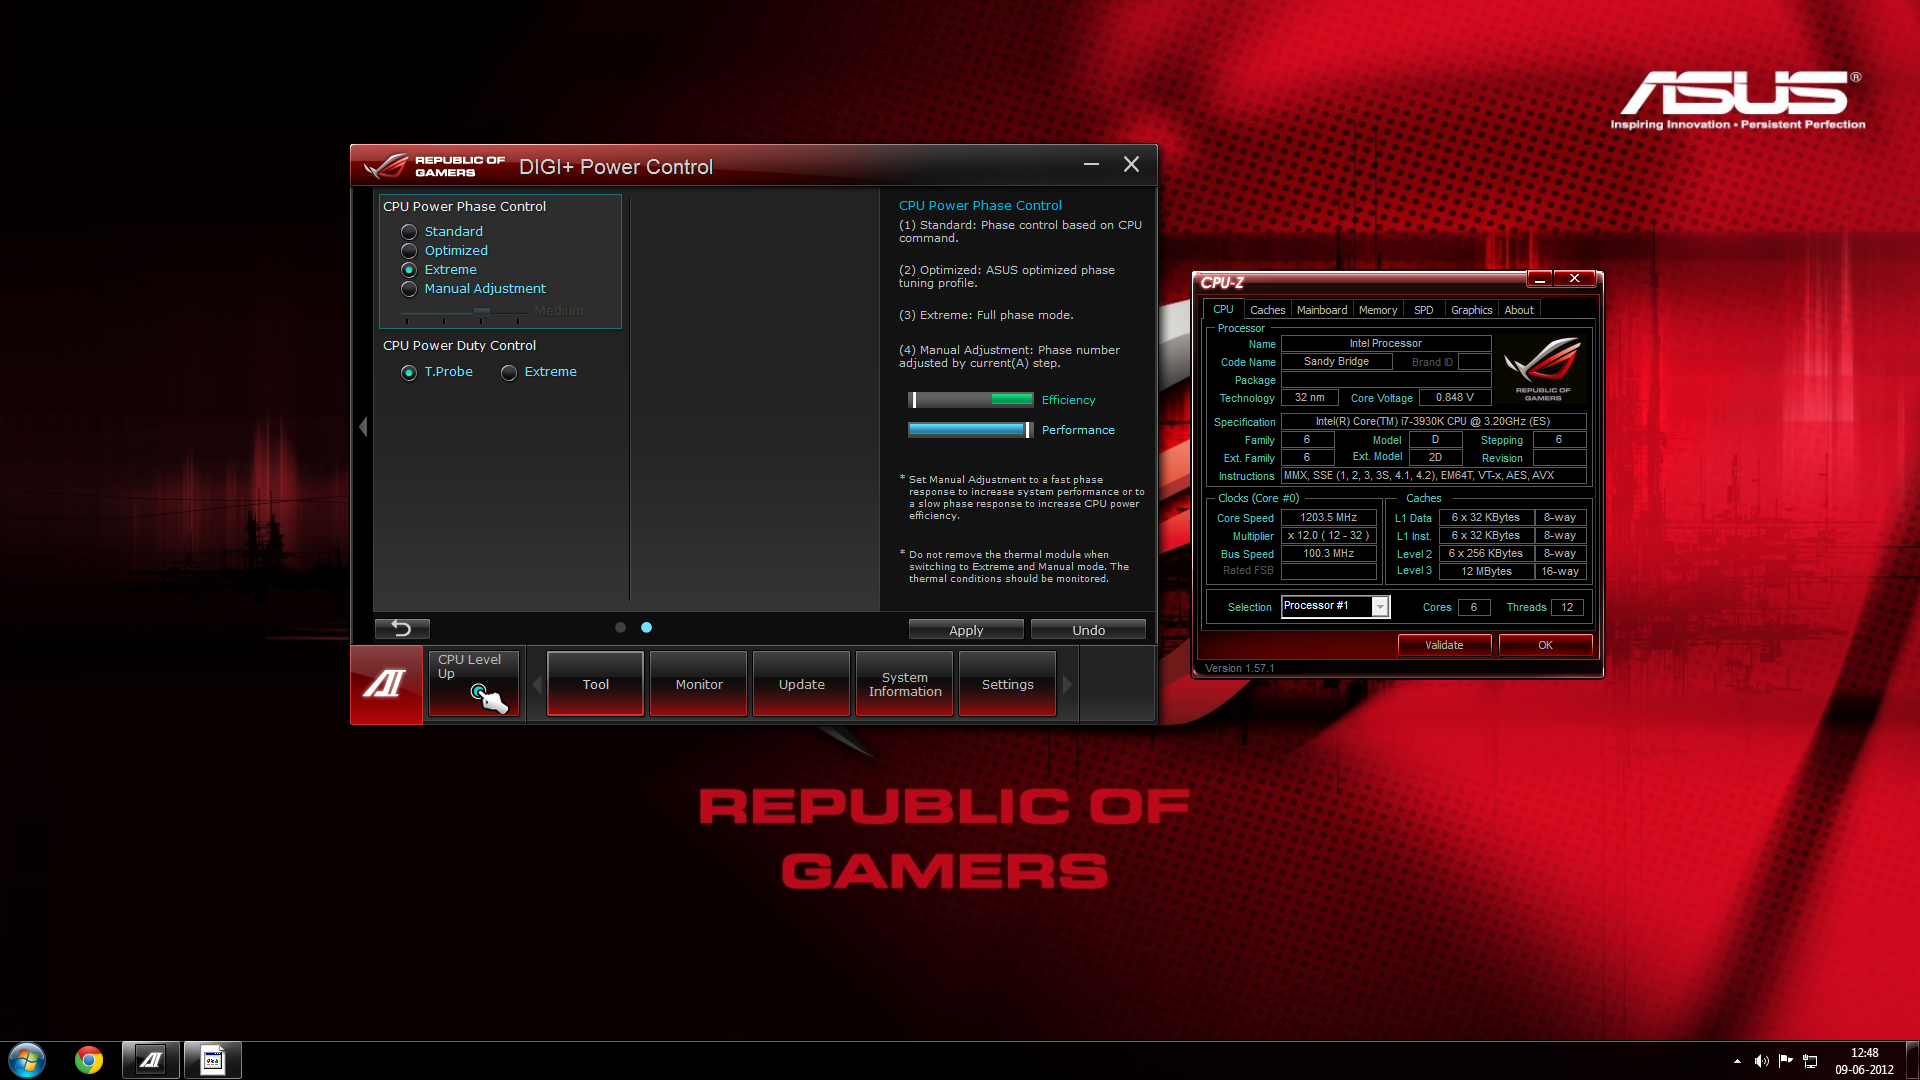The image size is (1920, 1080).
Task: Open volume control in system tray
Action: 1761,1061
